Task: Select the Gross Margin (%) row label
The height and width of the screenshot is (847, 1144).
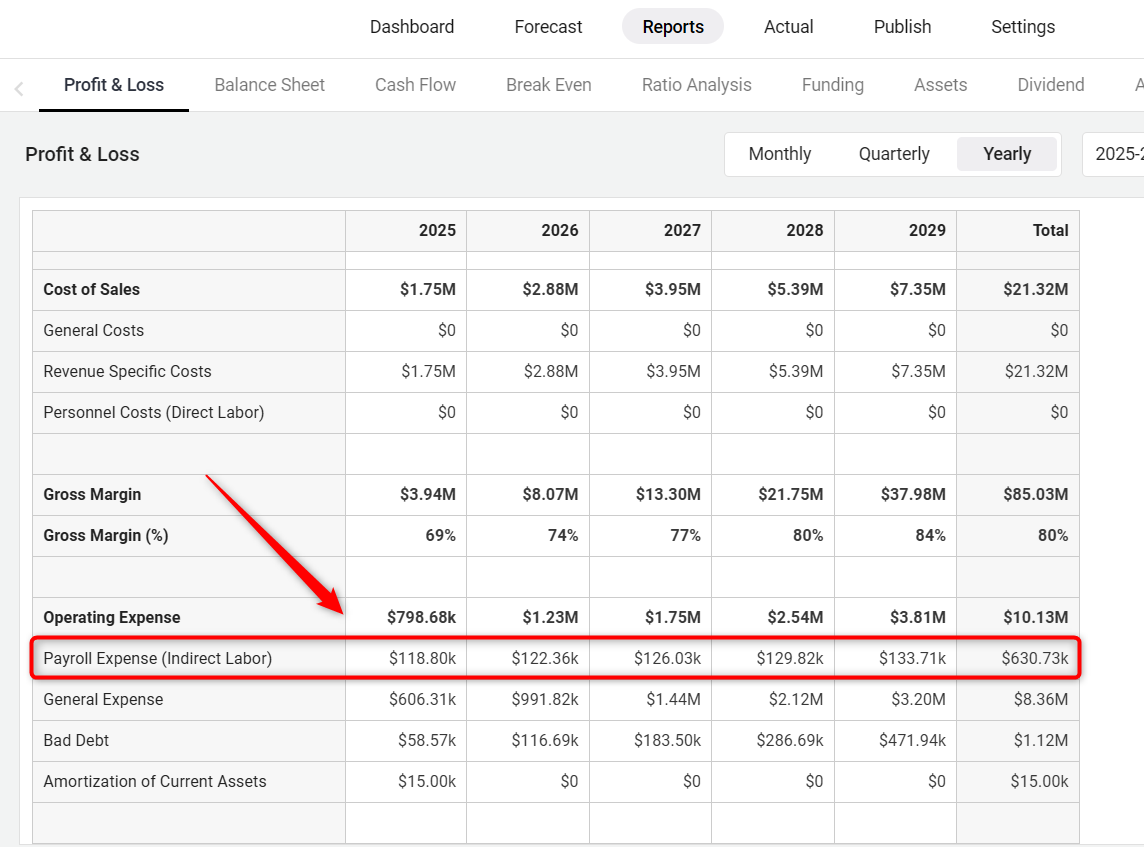Action: (x=106, y=535)
